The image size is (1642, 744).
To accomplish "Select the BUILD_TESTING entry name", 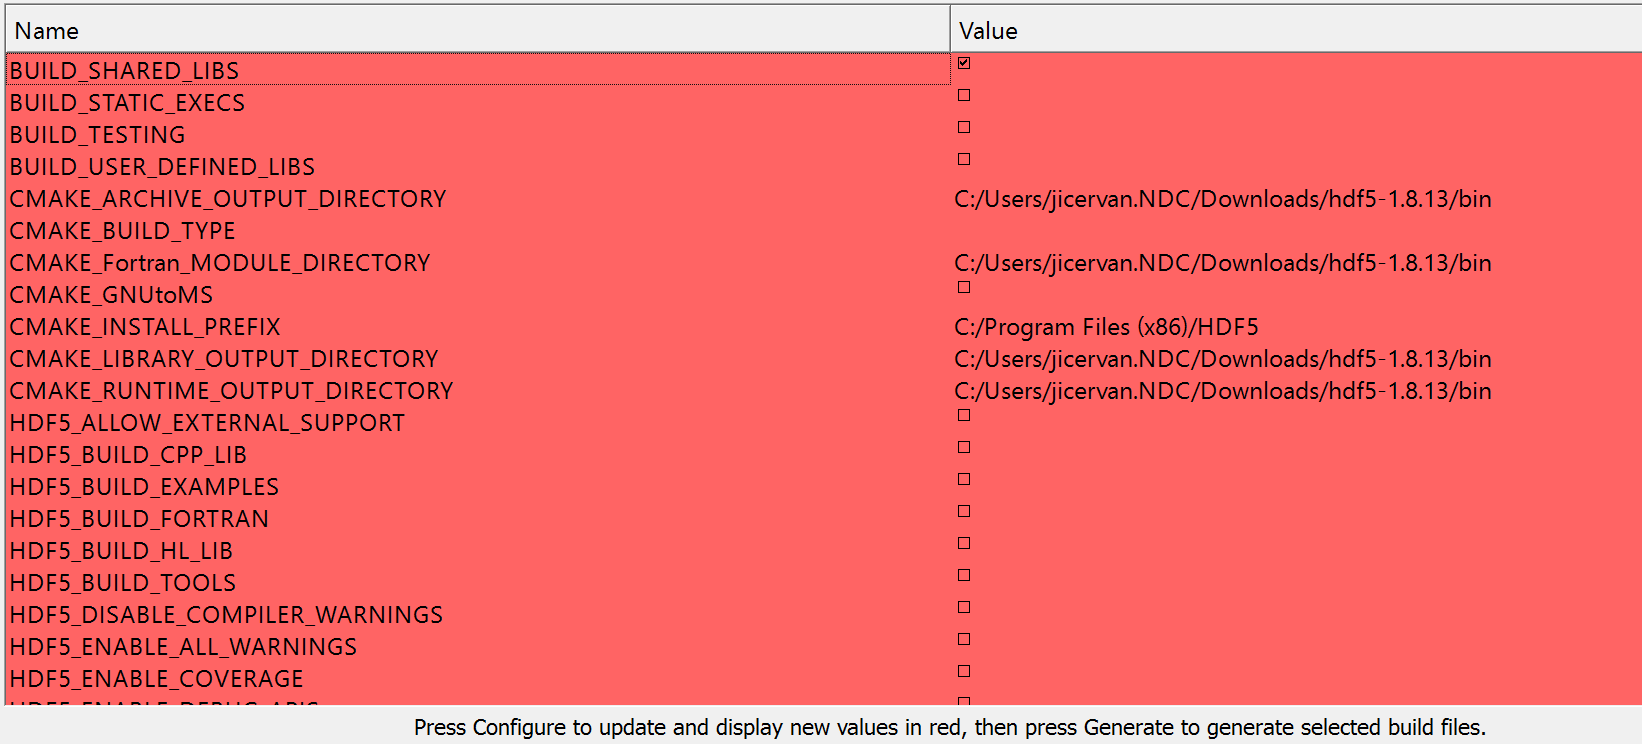I will (x=97, y=135).
